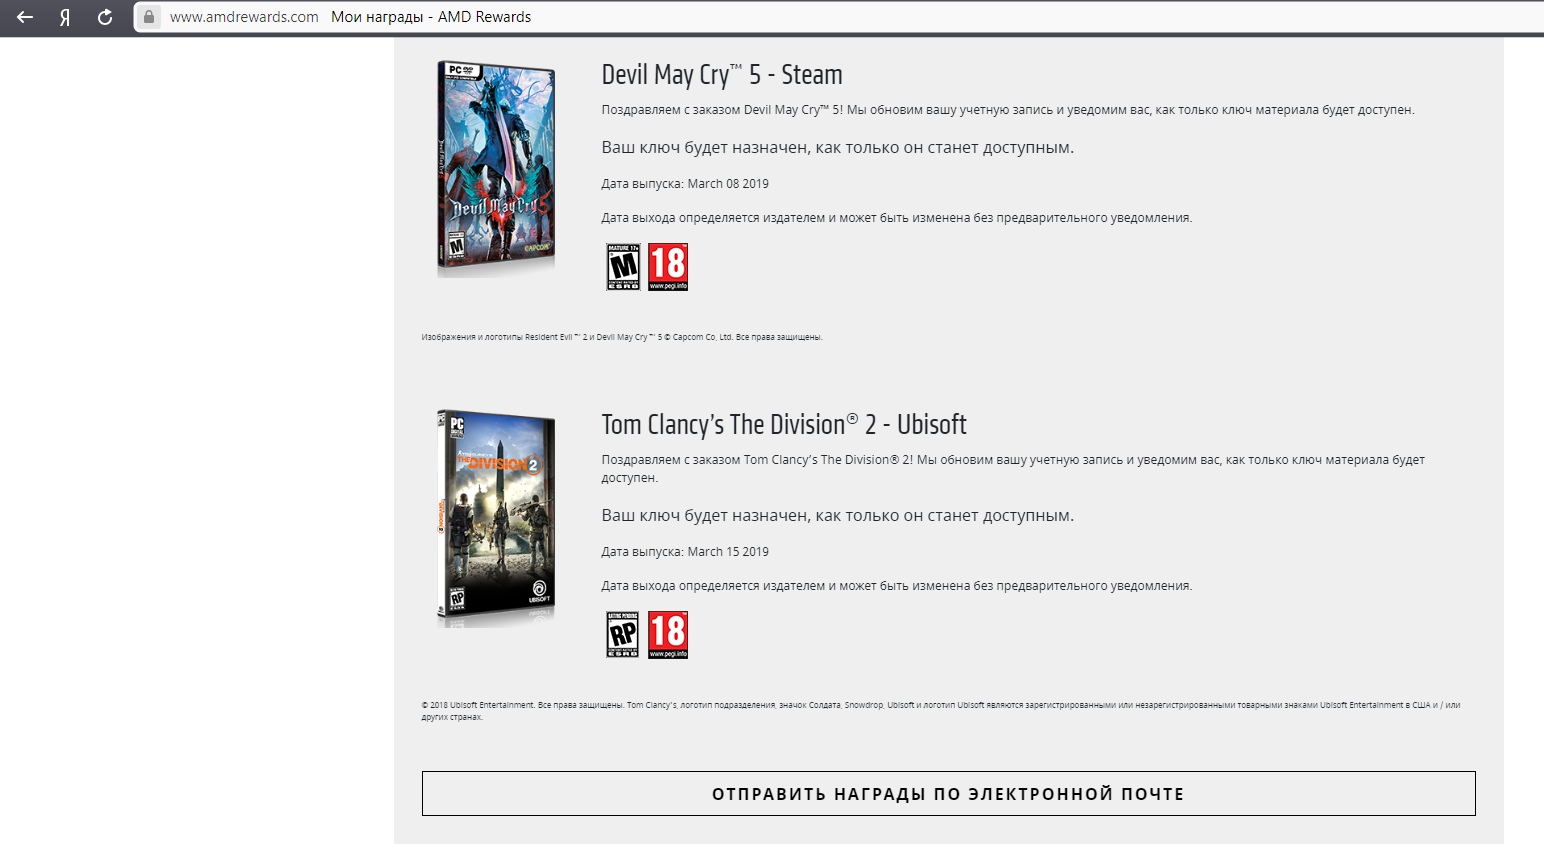Select the 'Tom Clancy's The Division® 2 - Ubisoft' heading

pyautogui.click(x=784, y=425)
